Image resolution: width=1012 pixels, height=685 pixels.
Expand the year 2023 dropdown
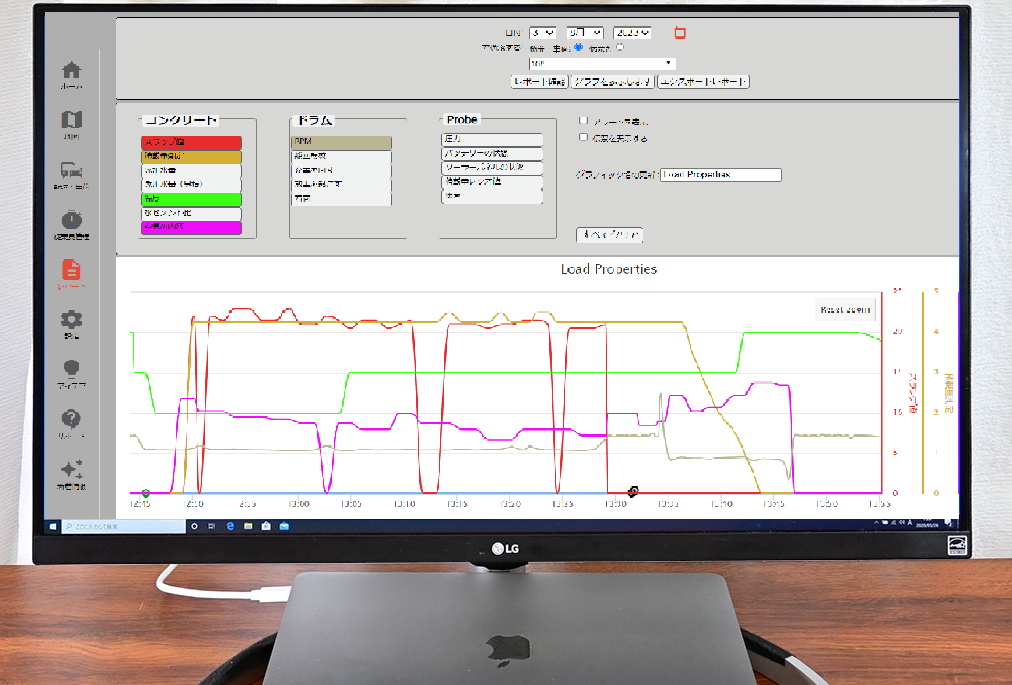point(632,33)
